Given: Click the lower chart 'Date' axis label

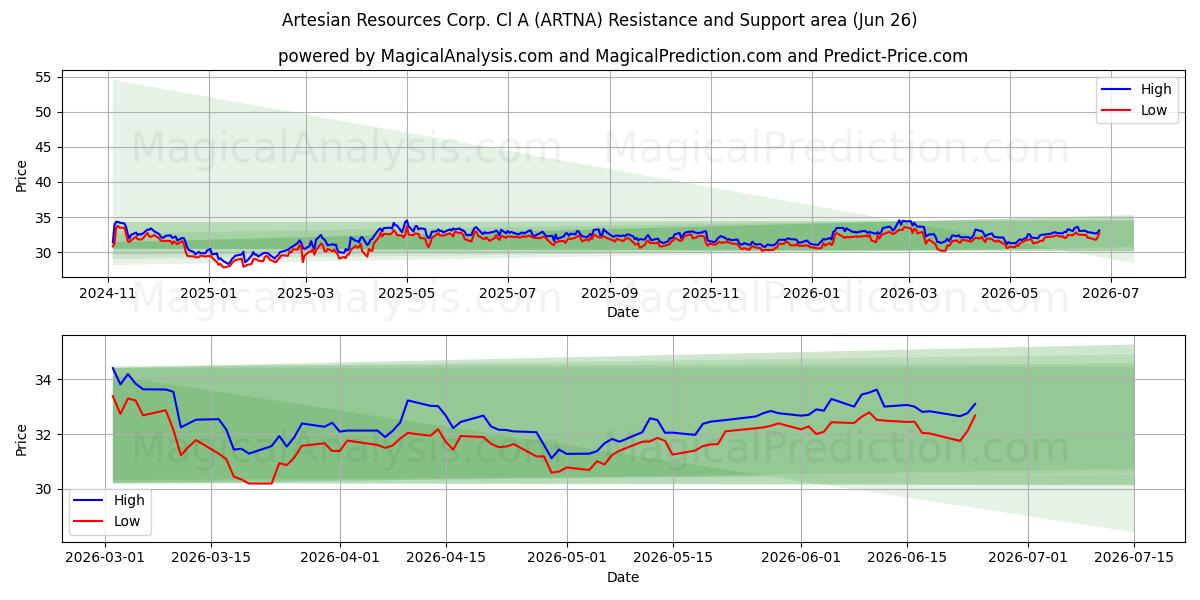Looking at the screenshot, I should (x=623, y=577).
